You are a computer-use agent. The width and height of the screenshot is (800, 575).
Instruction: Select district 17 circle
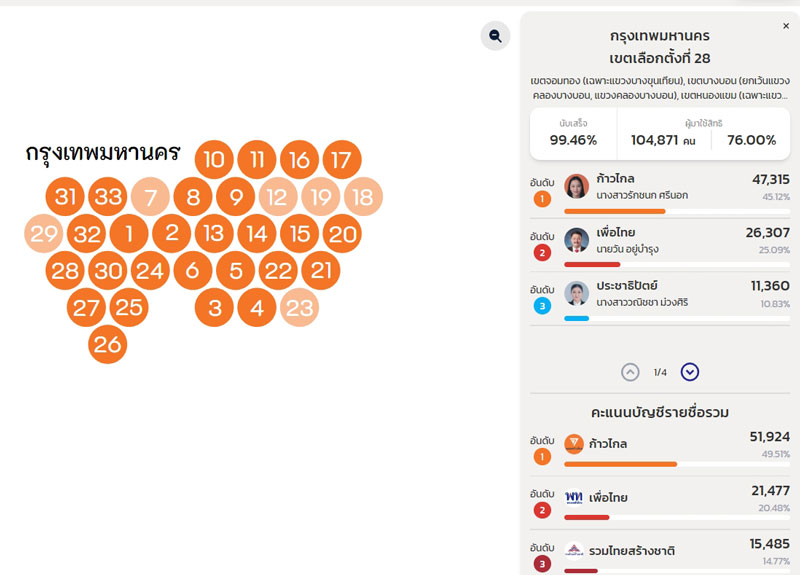341,159
